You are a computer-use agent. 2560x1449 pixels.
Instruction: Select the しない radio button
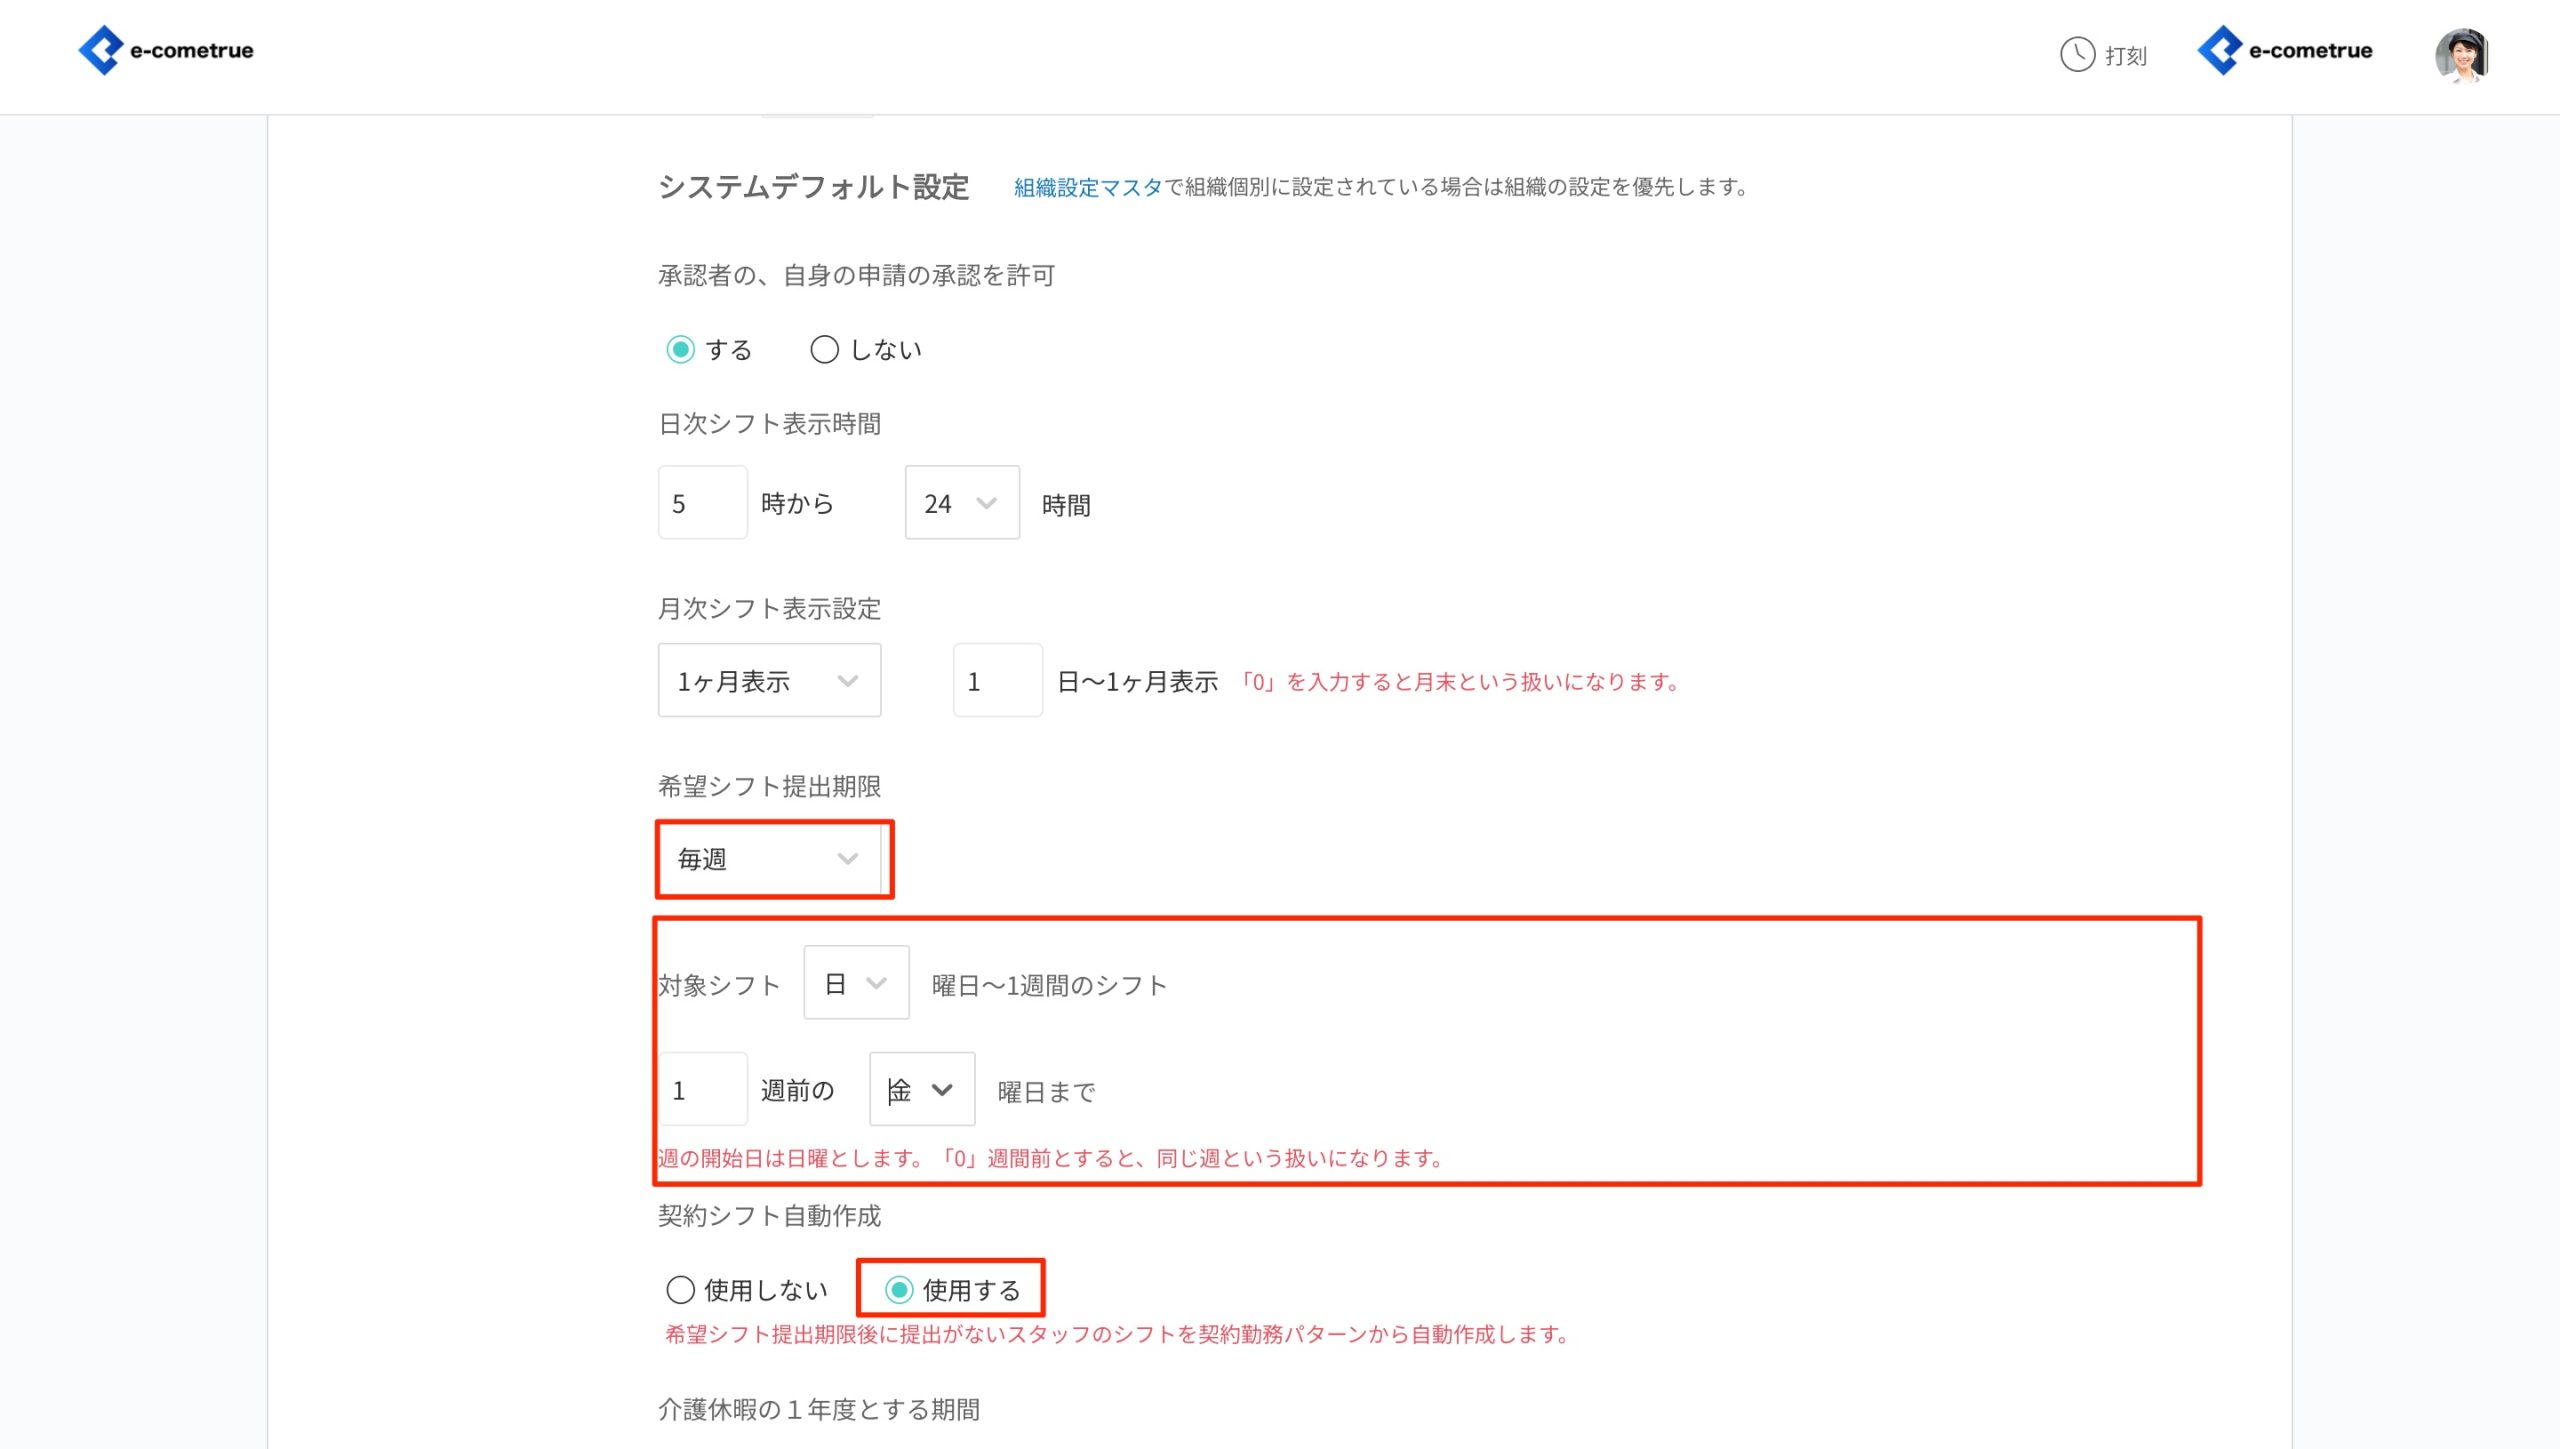824,349
